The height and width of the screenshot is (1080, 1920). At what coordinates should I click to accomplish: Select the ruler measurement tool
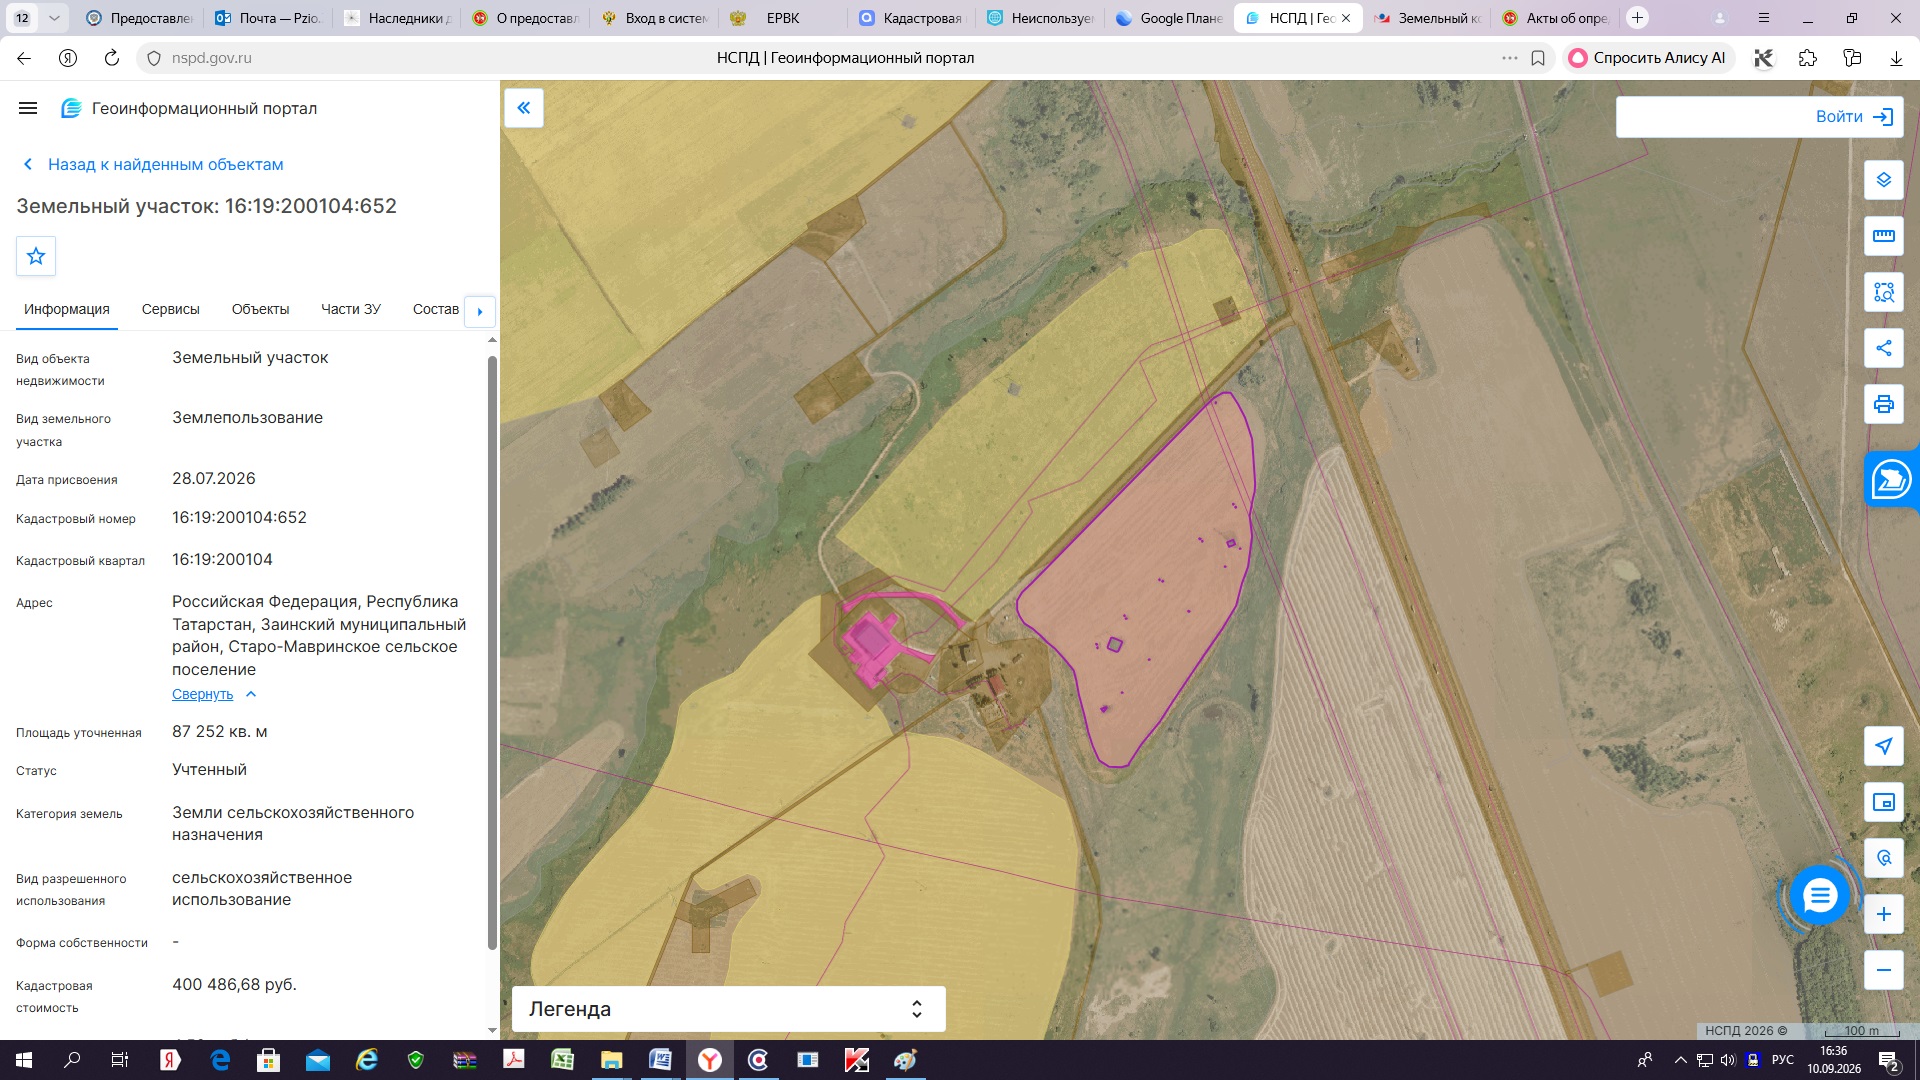(1883, 236)
